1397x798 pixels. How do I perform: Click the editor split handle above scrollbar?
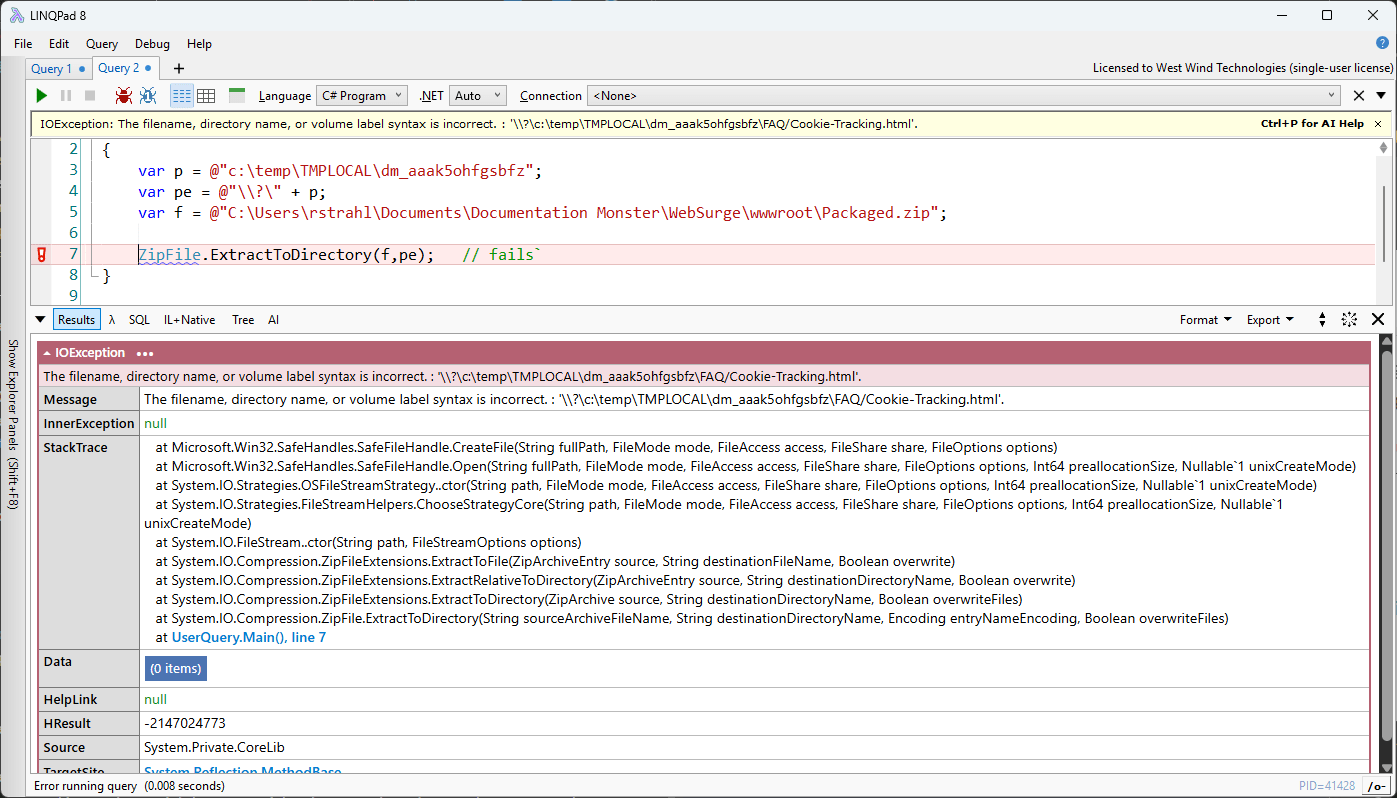[x=1383, y=146]
